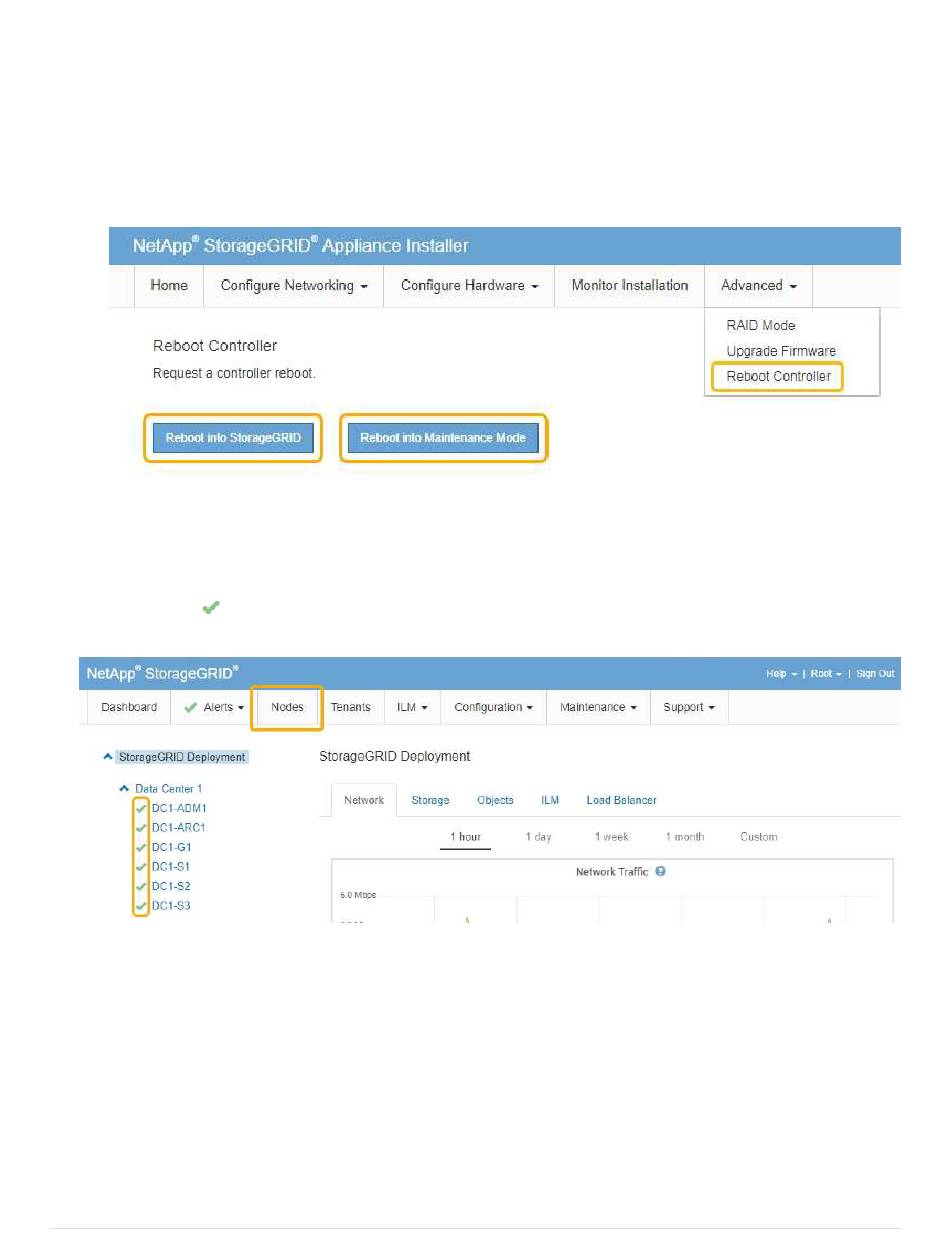Select the Custom time range
This screenshot has height=1248, width=950.
pos(759,837)
